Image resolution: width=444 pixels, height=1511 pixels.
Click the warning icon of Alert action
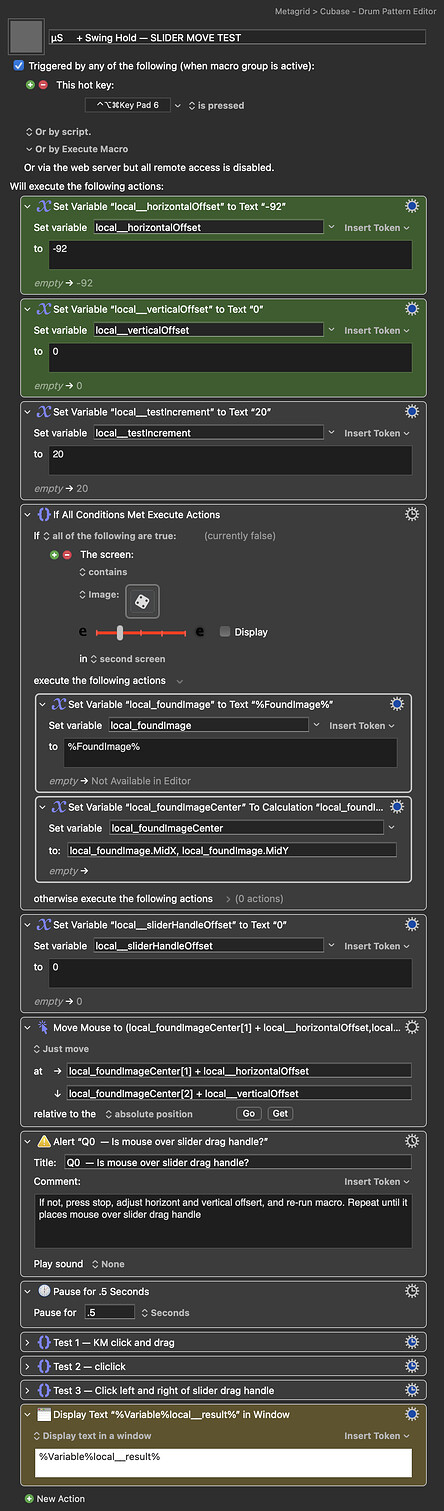click(43, 1142)
